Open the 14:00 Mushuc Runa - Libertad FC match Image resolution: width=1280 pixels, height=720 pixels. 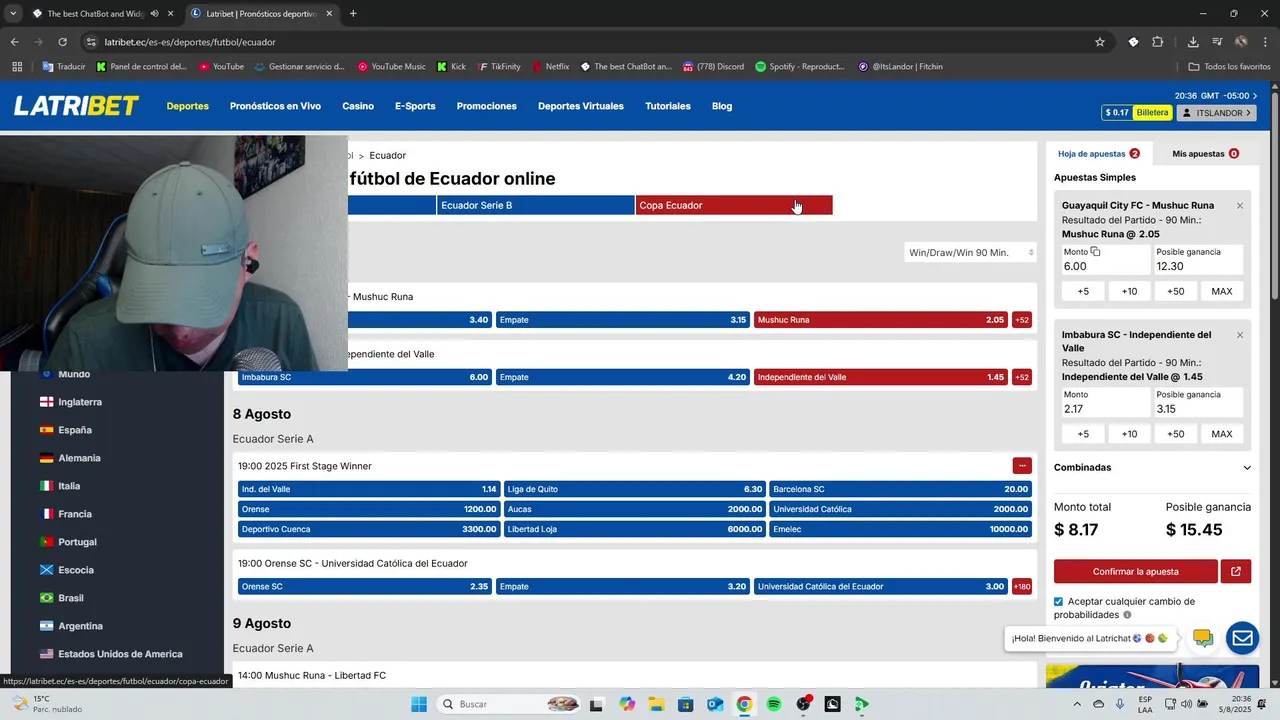[312, 676]
